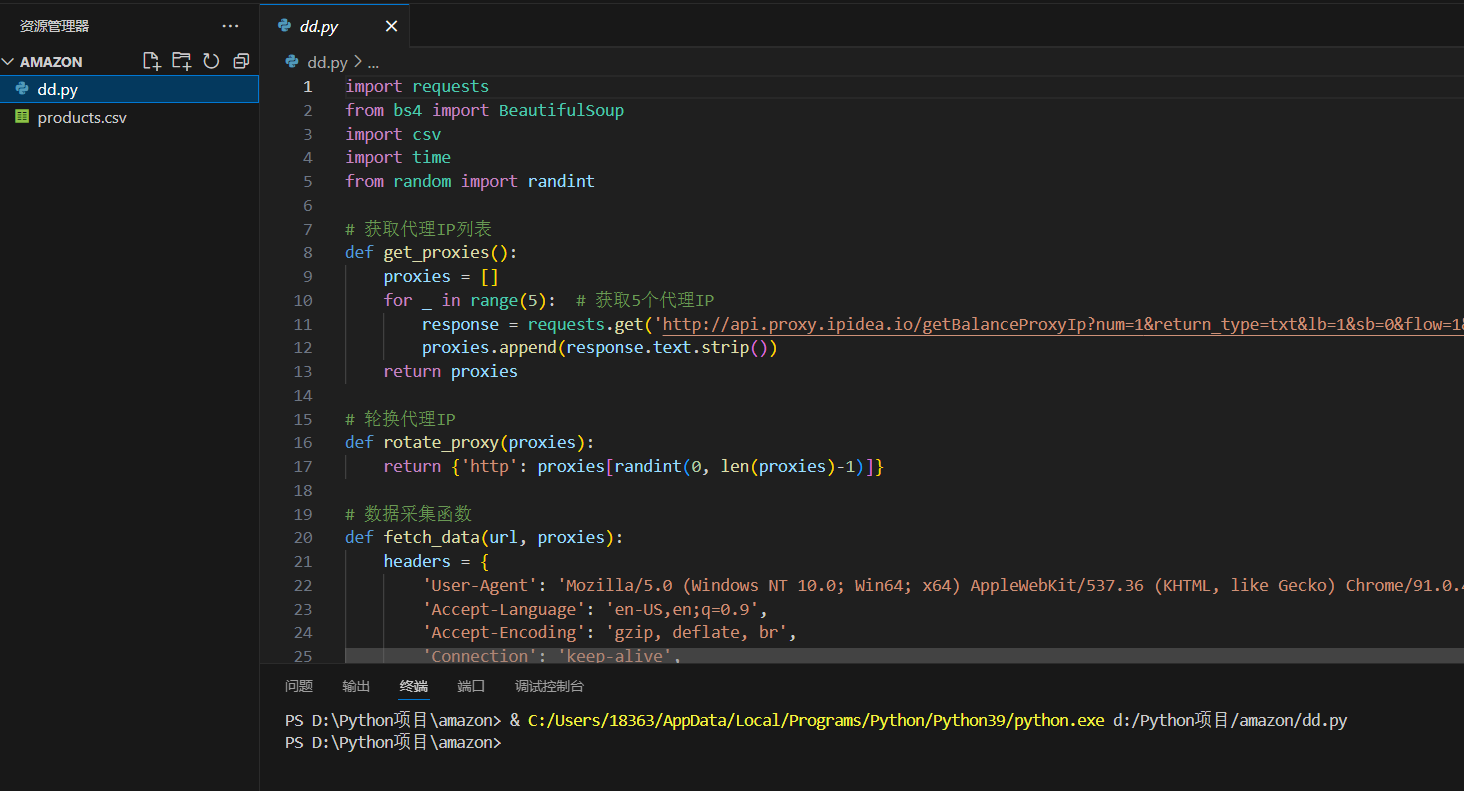Click the Python icon on dd.py tab
The height and width of the screenshot is (791, 1464).
285,27
